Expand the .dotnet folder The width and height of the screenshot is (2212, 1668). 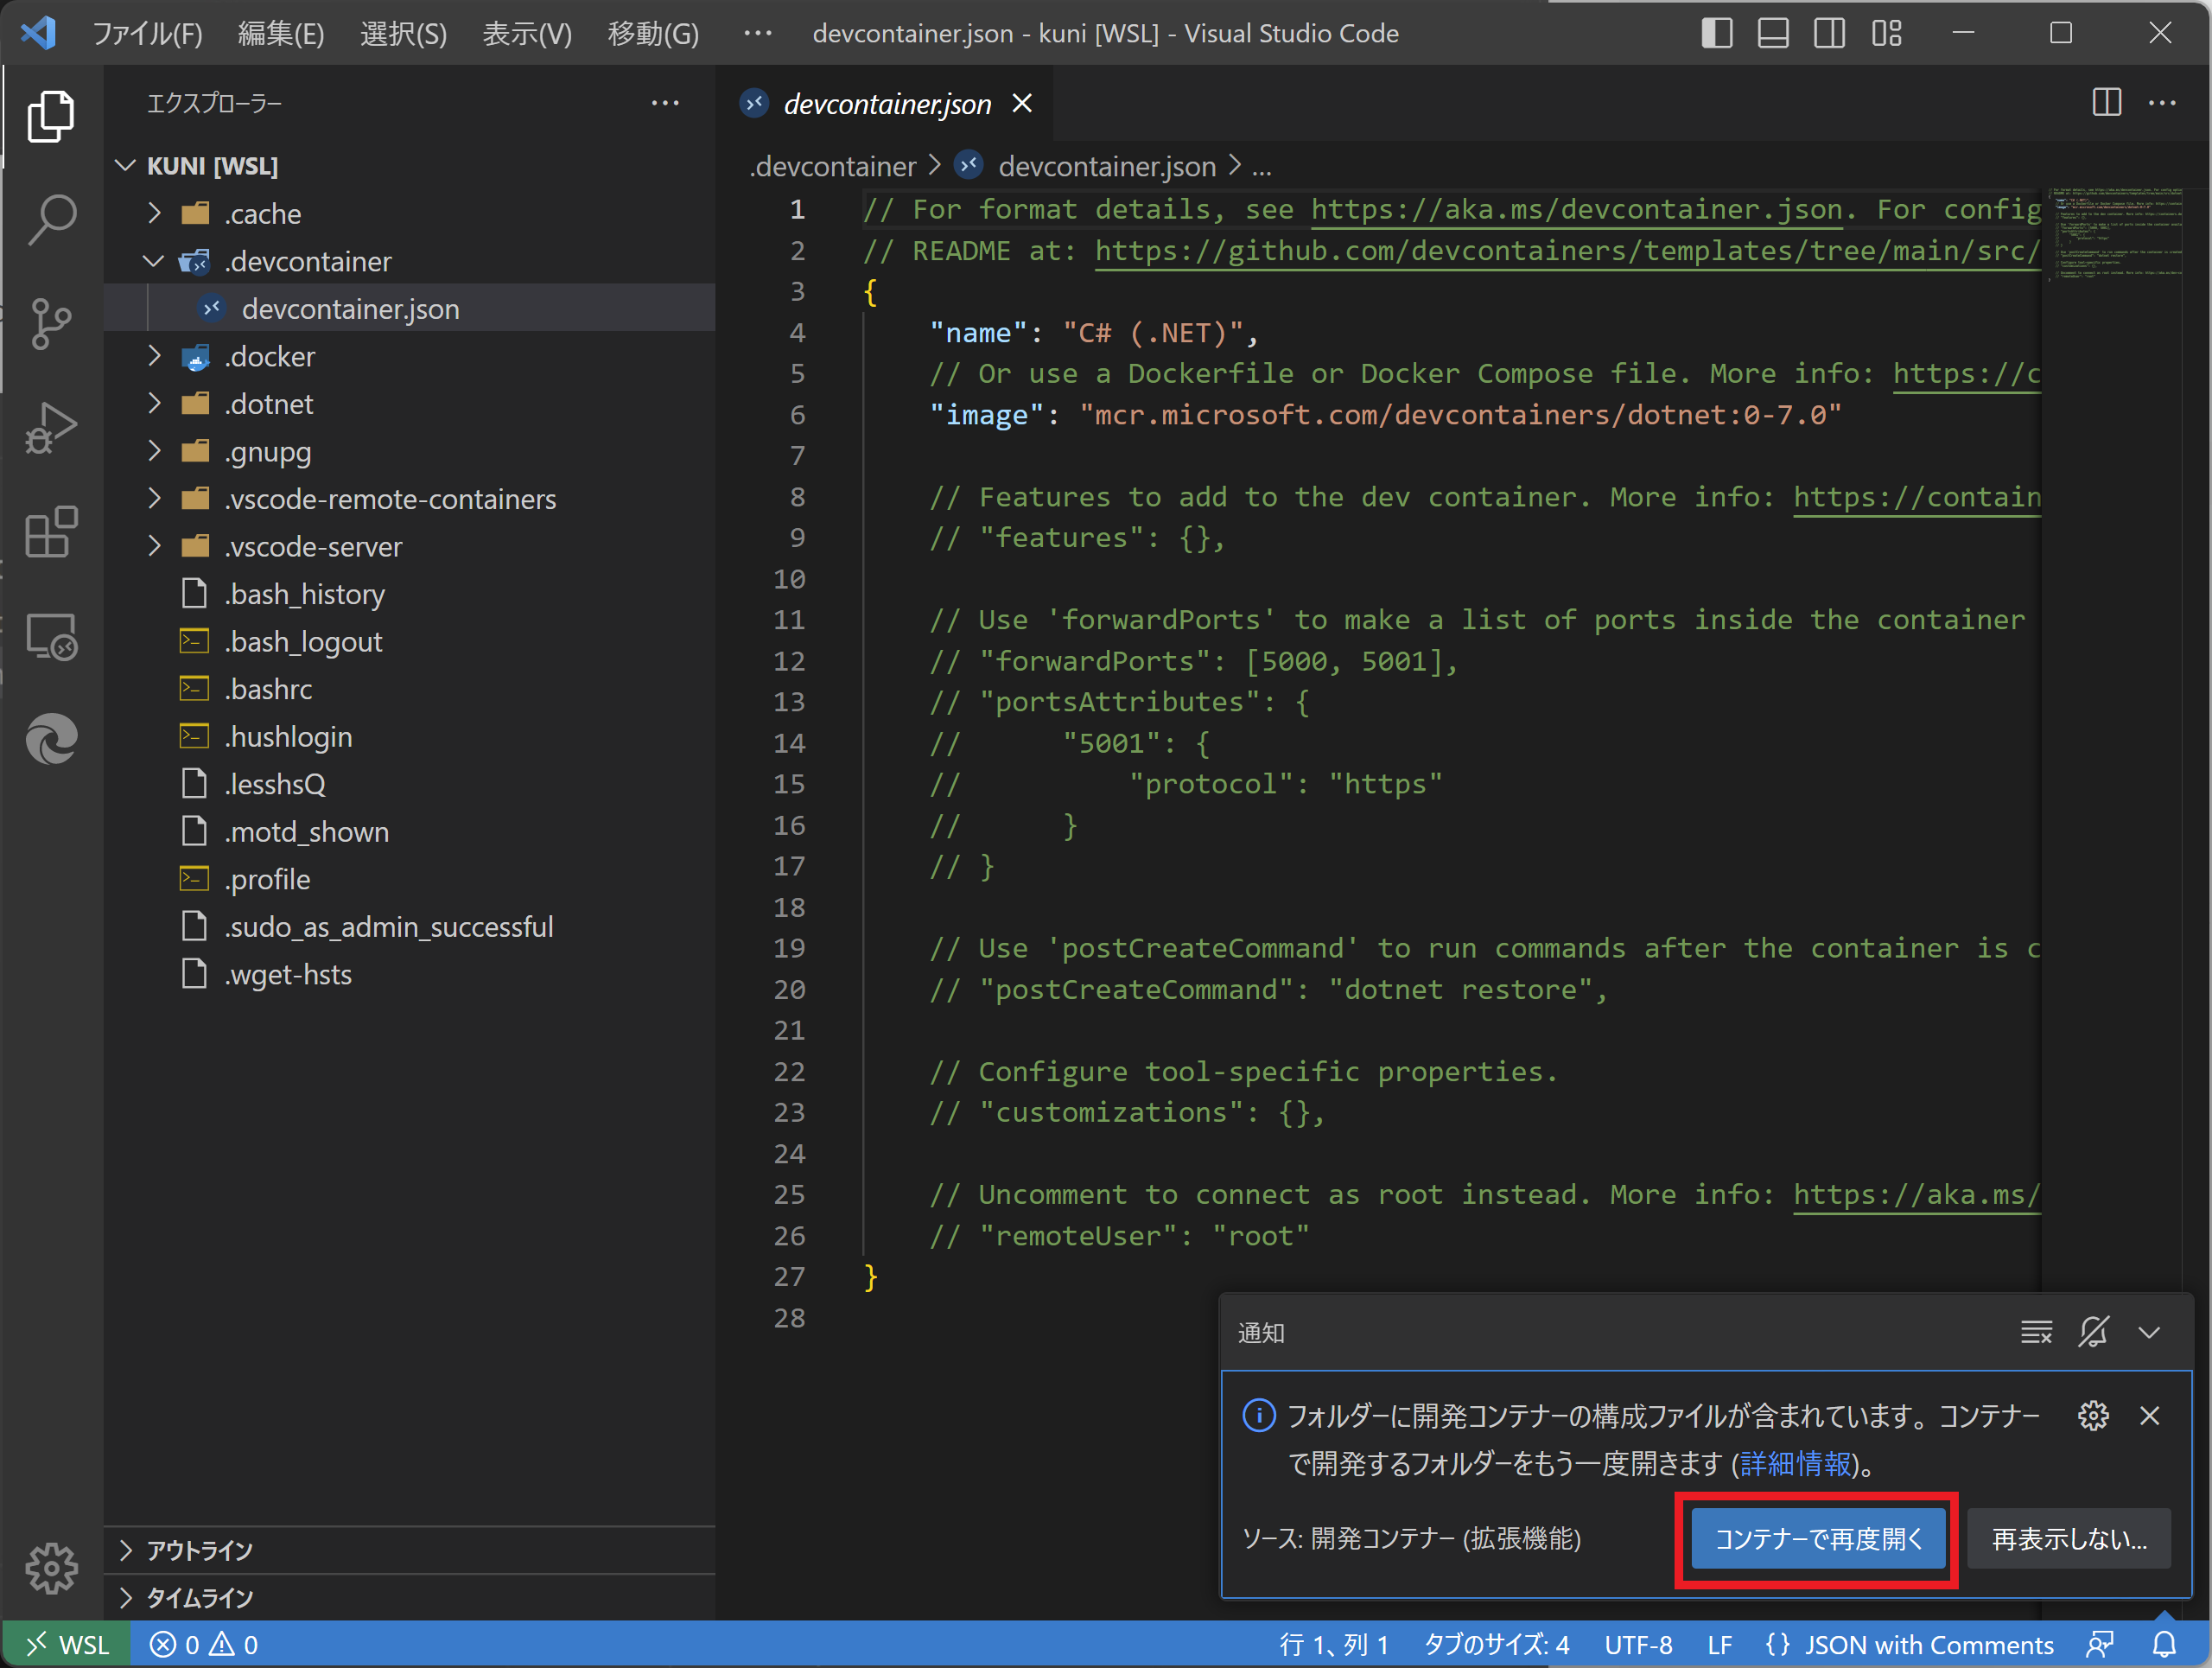click(155, 403)
